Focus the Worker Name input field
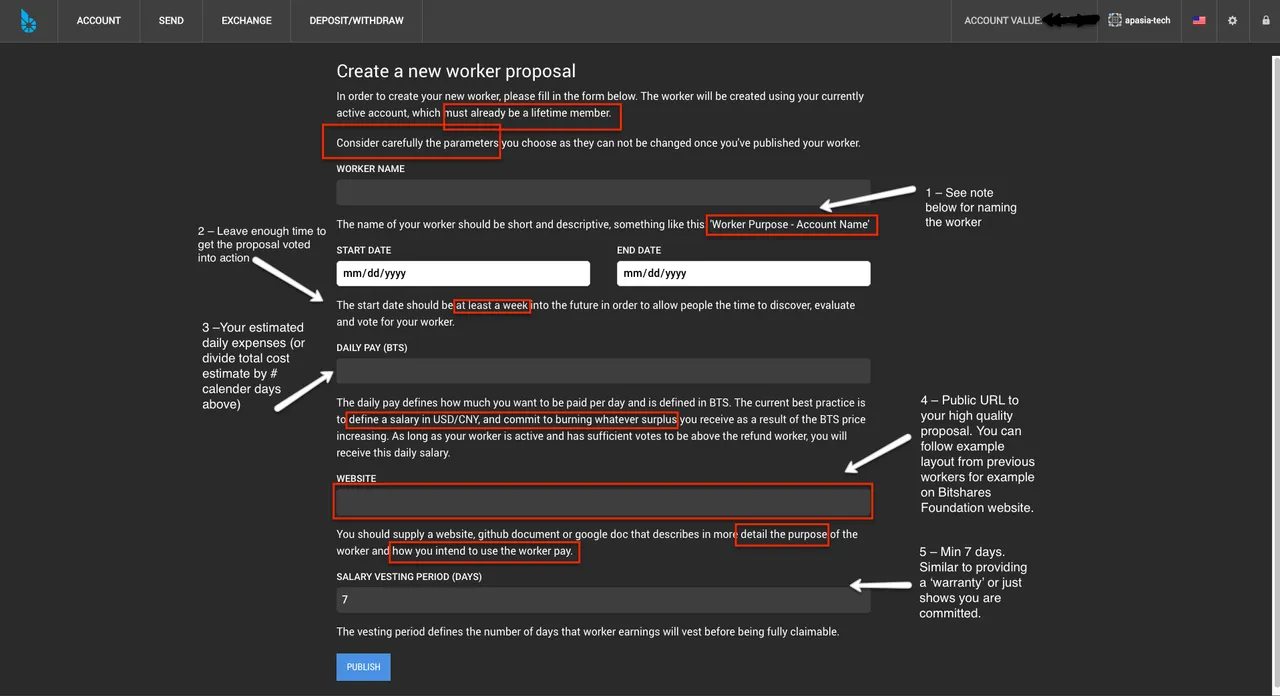Image resolution: width=1280 pixels, height=696 pixels. point(603,193)
